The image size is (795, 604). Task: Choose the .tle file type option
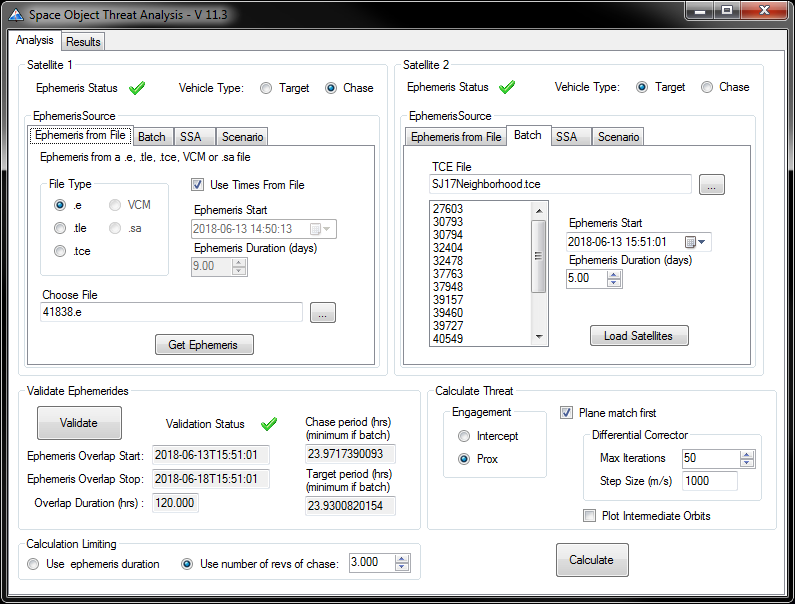(x=61, y=228)
